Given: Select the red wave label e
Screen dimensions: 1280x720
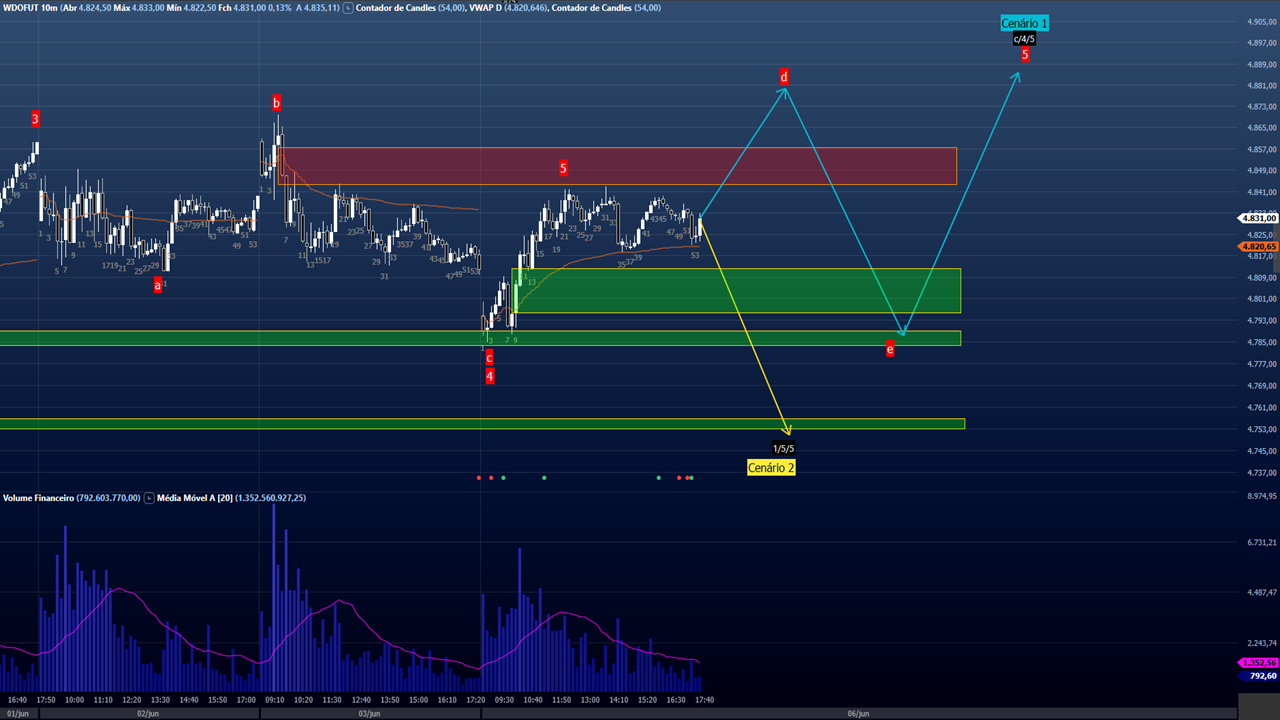Looking at the screenshot, I should (890, 349).
